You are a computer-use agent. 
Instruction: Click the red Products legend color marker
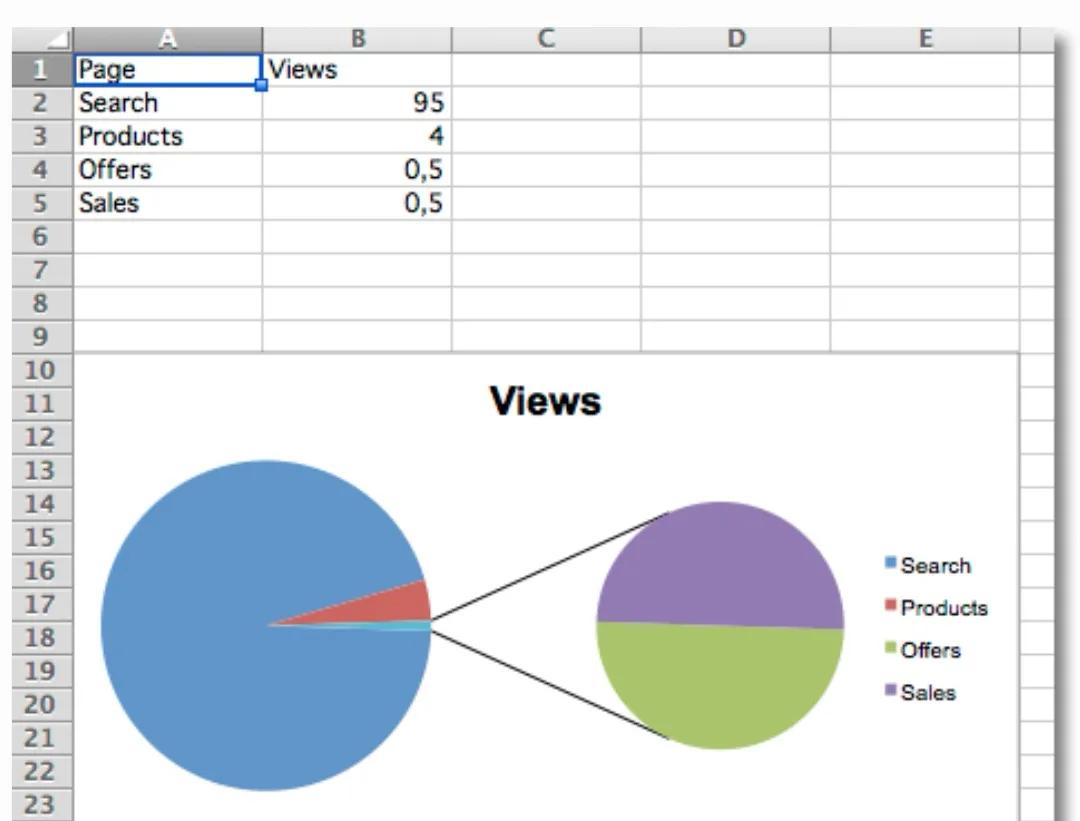(x=891, y=605)
